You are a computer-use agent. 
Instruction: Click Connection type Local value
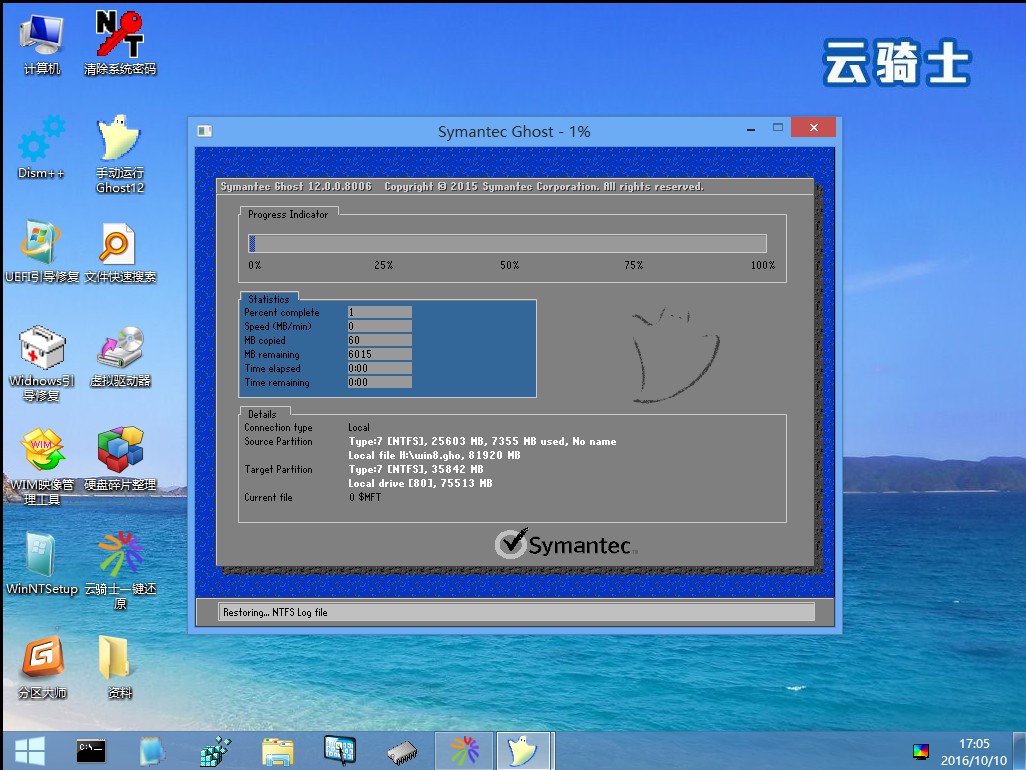pyautogui.click(x=359, y=427)
